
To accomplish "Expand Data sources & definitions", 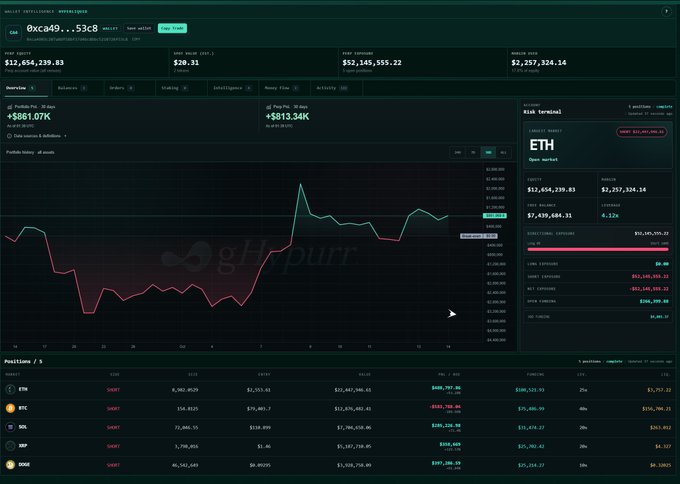I will coord(37,136).
